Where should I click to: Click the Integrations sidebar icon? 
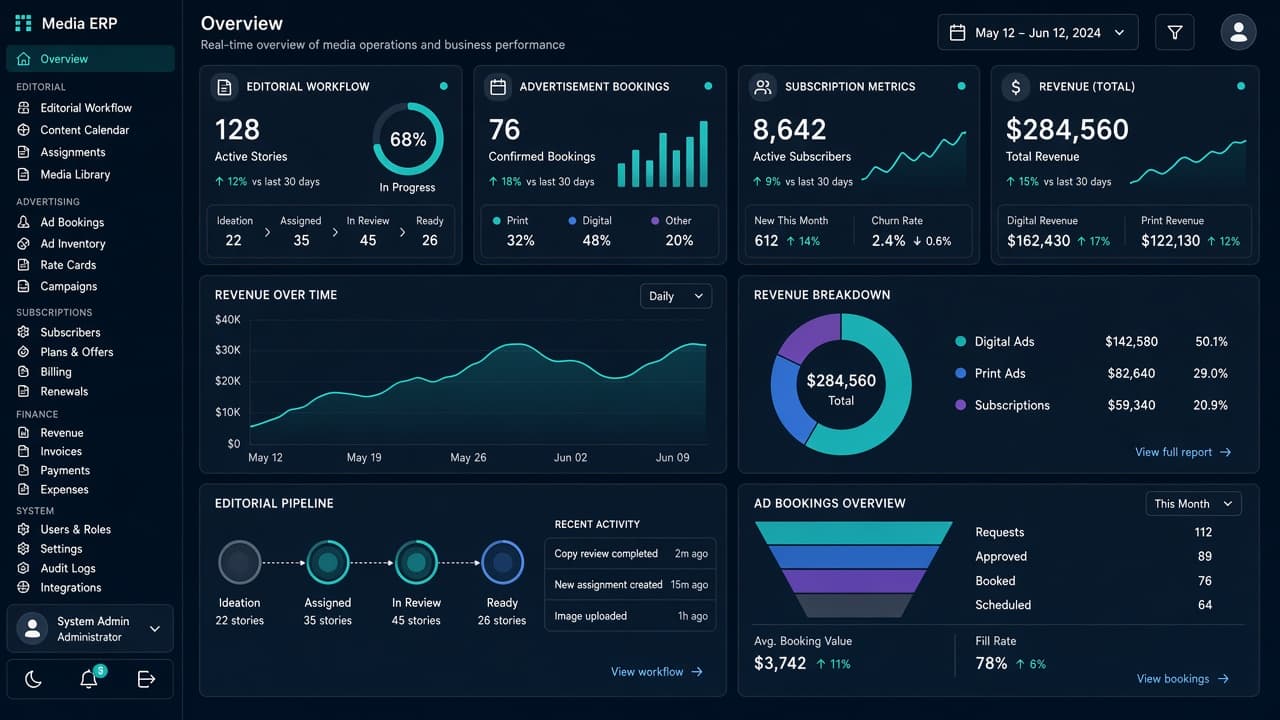pos(23,588)
